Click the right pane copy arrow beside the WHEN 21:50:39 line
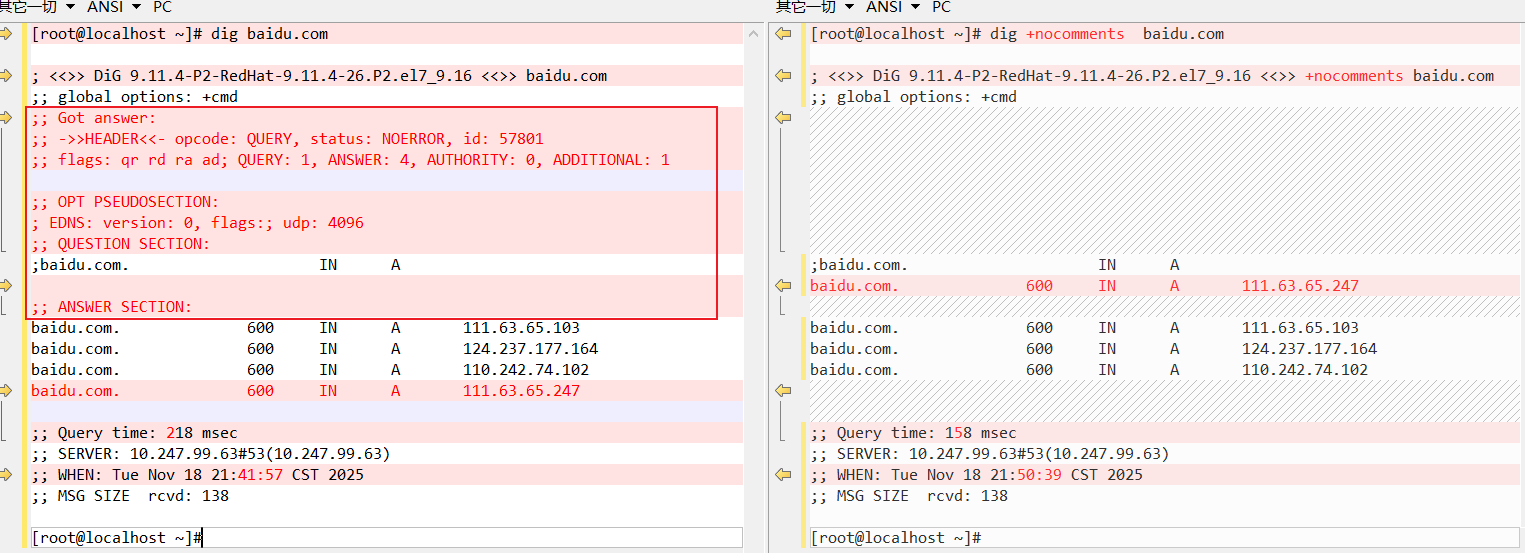Screen dimensions: 1525x553 tap(785, 475)
